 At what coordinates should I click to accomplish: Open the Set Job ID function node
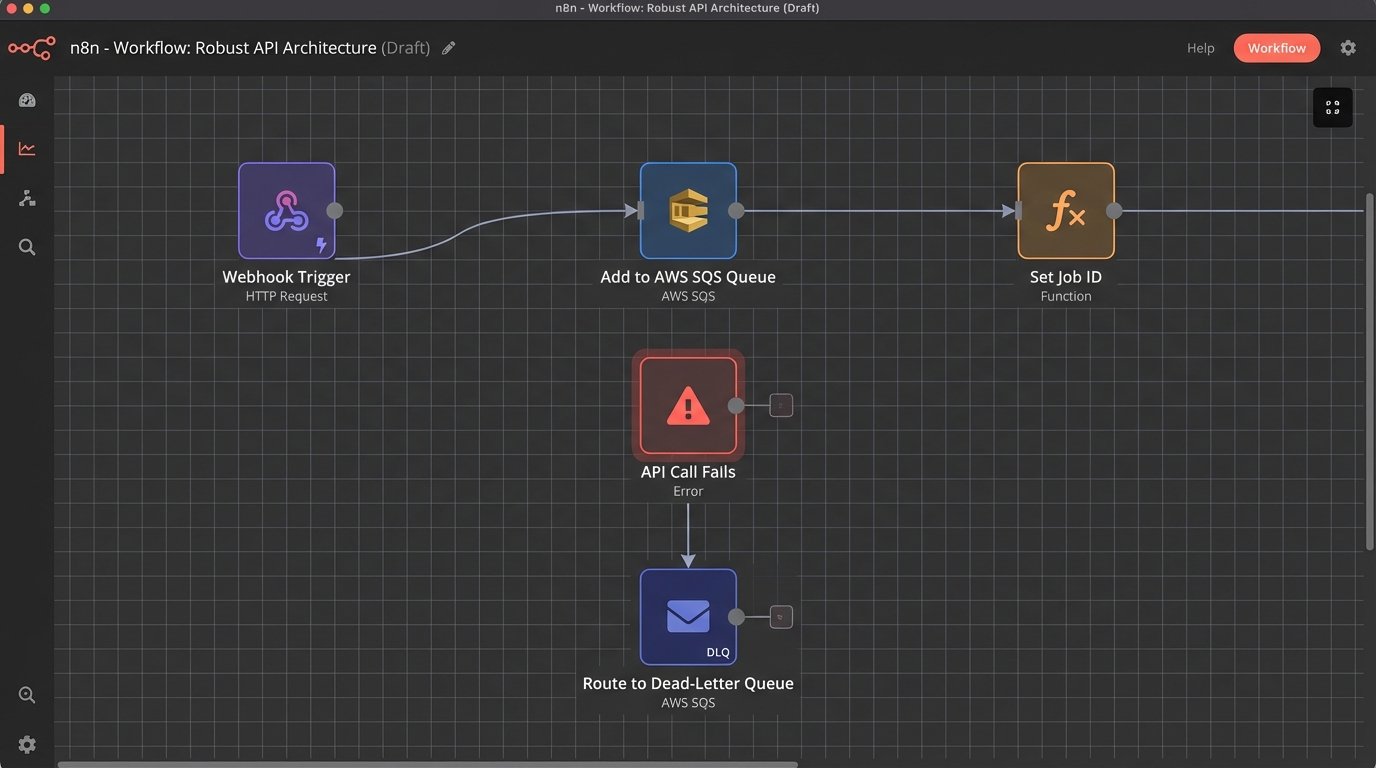click(1065, 211)
